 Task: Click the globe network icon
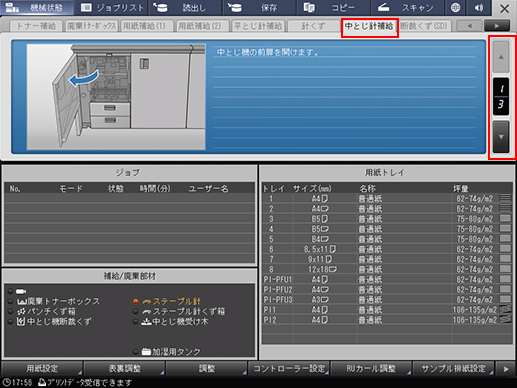click(456, 7)
